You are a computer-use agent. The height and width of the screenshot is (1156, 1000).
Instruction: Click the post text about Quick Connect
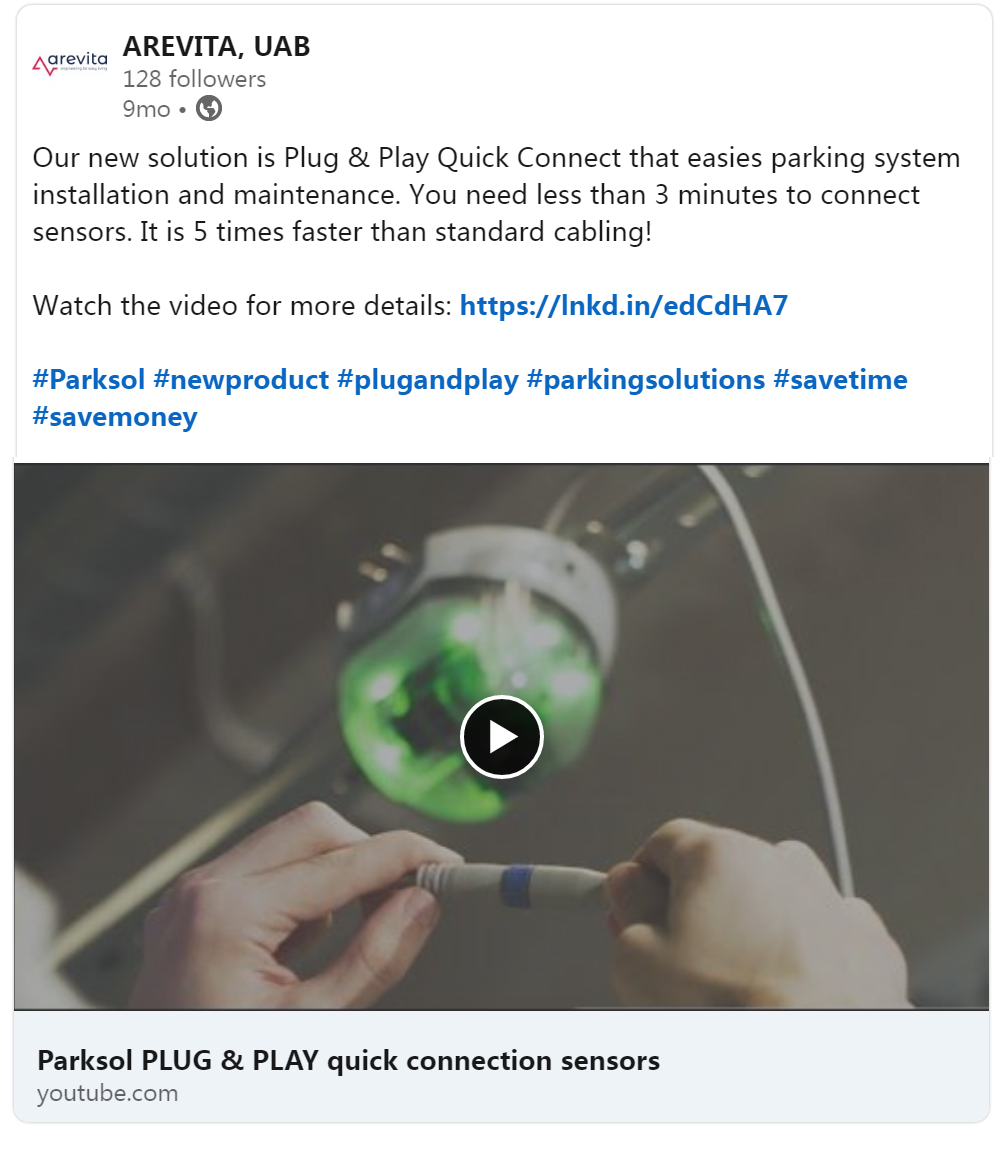(496, 195)
